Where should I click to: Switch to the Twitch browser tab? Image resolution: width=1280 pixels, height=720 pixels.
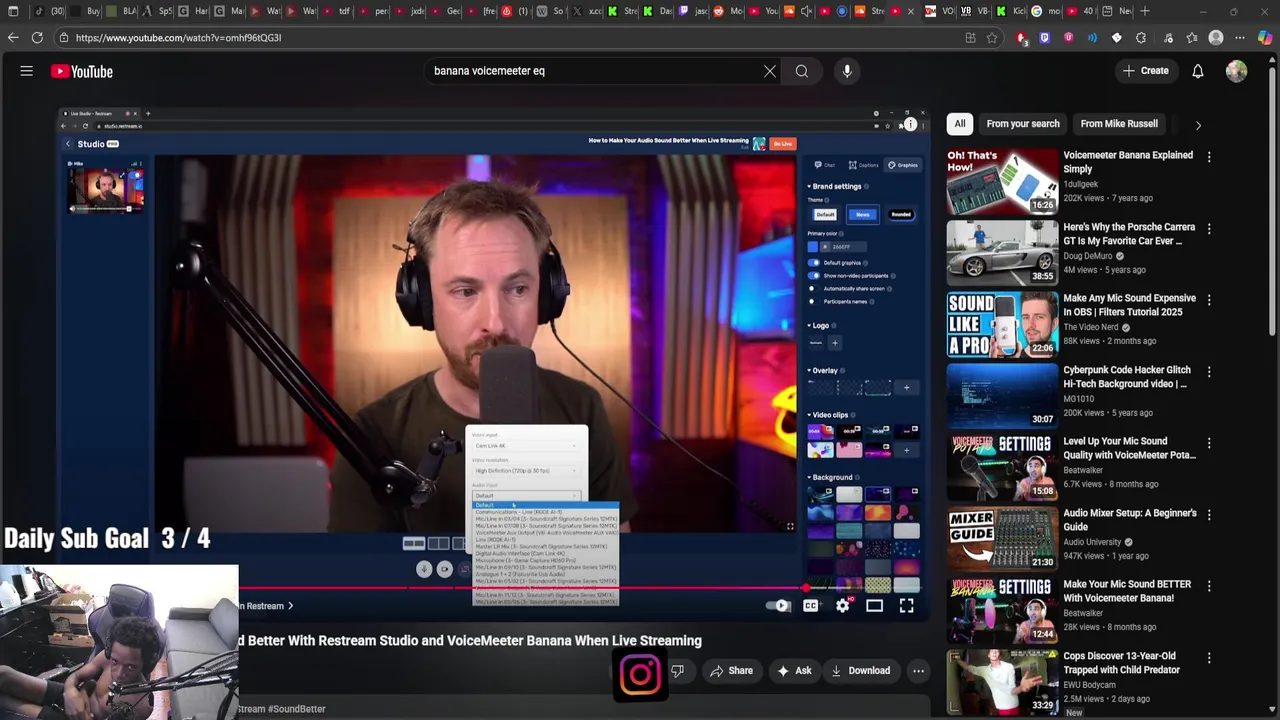[695, 11]
